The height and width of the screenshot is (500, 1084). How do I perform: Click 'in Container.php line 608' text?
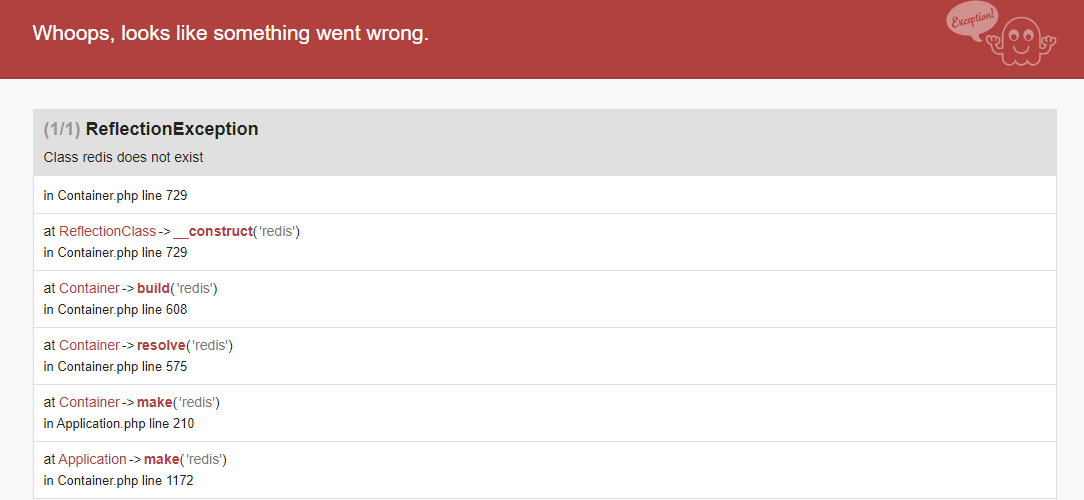pyautogui.click(x=115, y=309)
